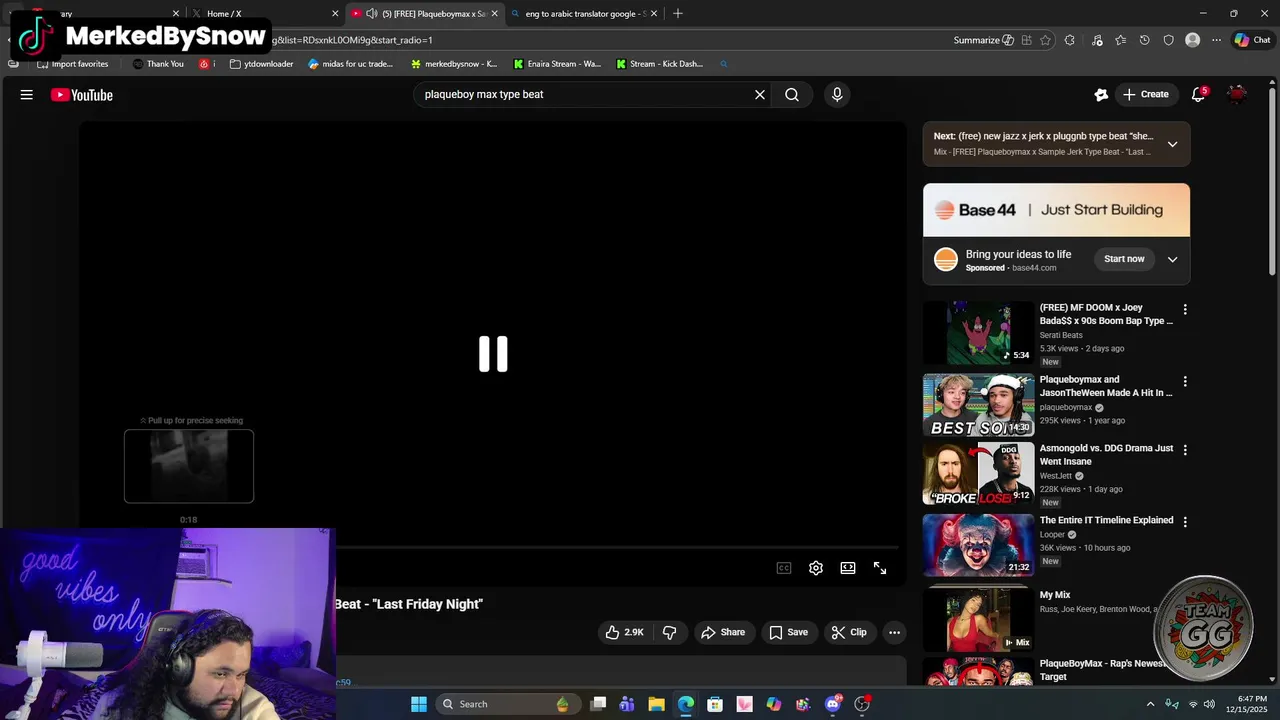
Task: Open a new browser tab
Action: pyautogui.click(x=678, y=13)
